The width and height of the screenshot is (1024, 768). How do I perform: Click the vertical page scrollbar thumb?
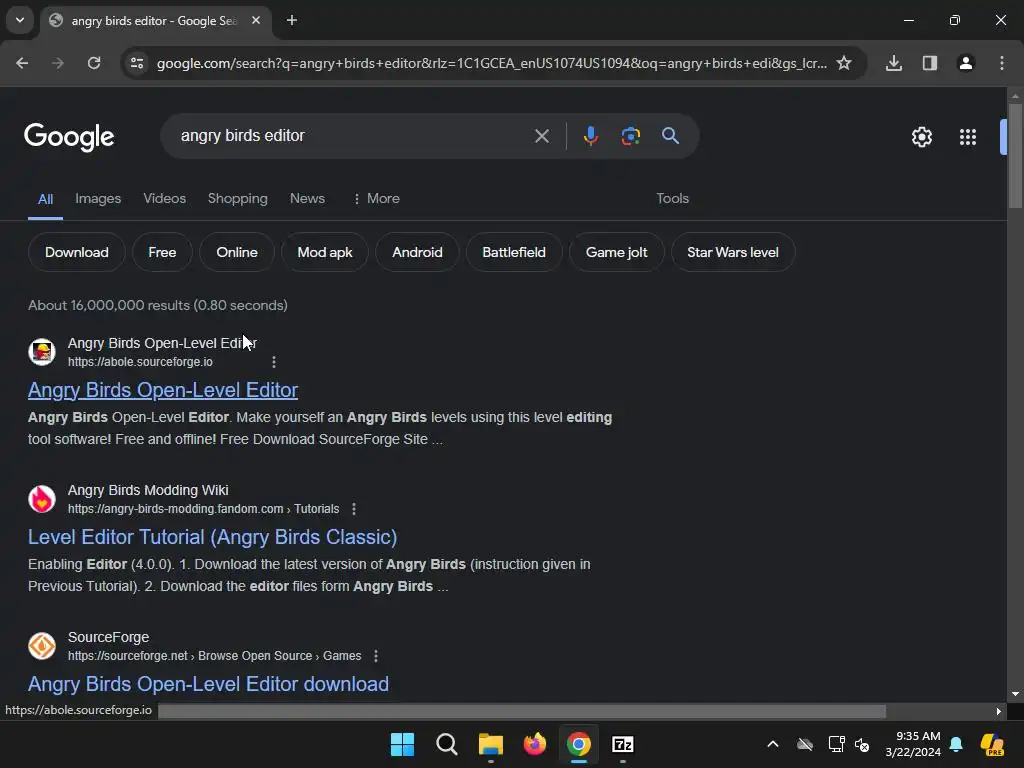tap(1015, 155)
